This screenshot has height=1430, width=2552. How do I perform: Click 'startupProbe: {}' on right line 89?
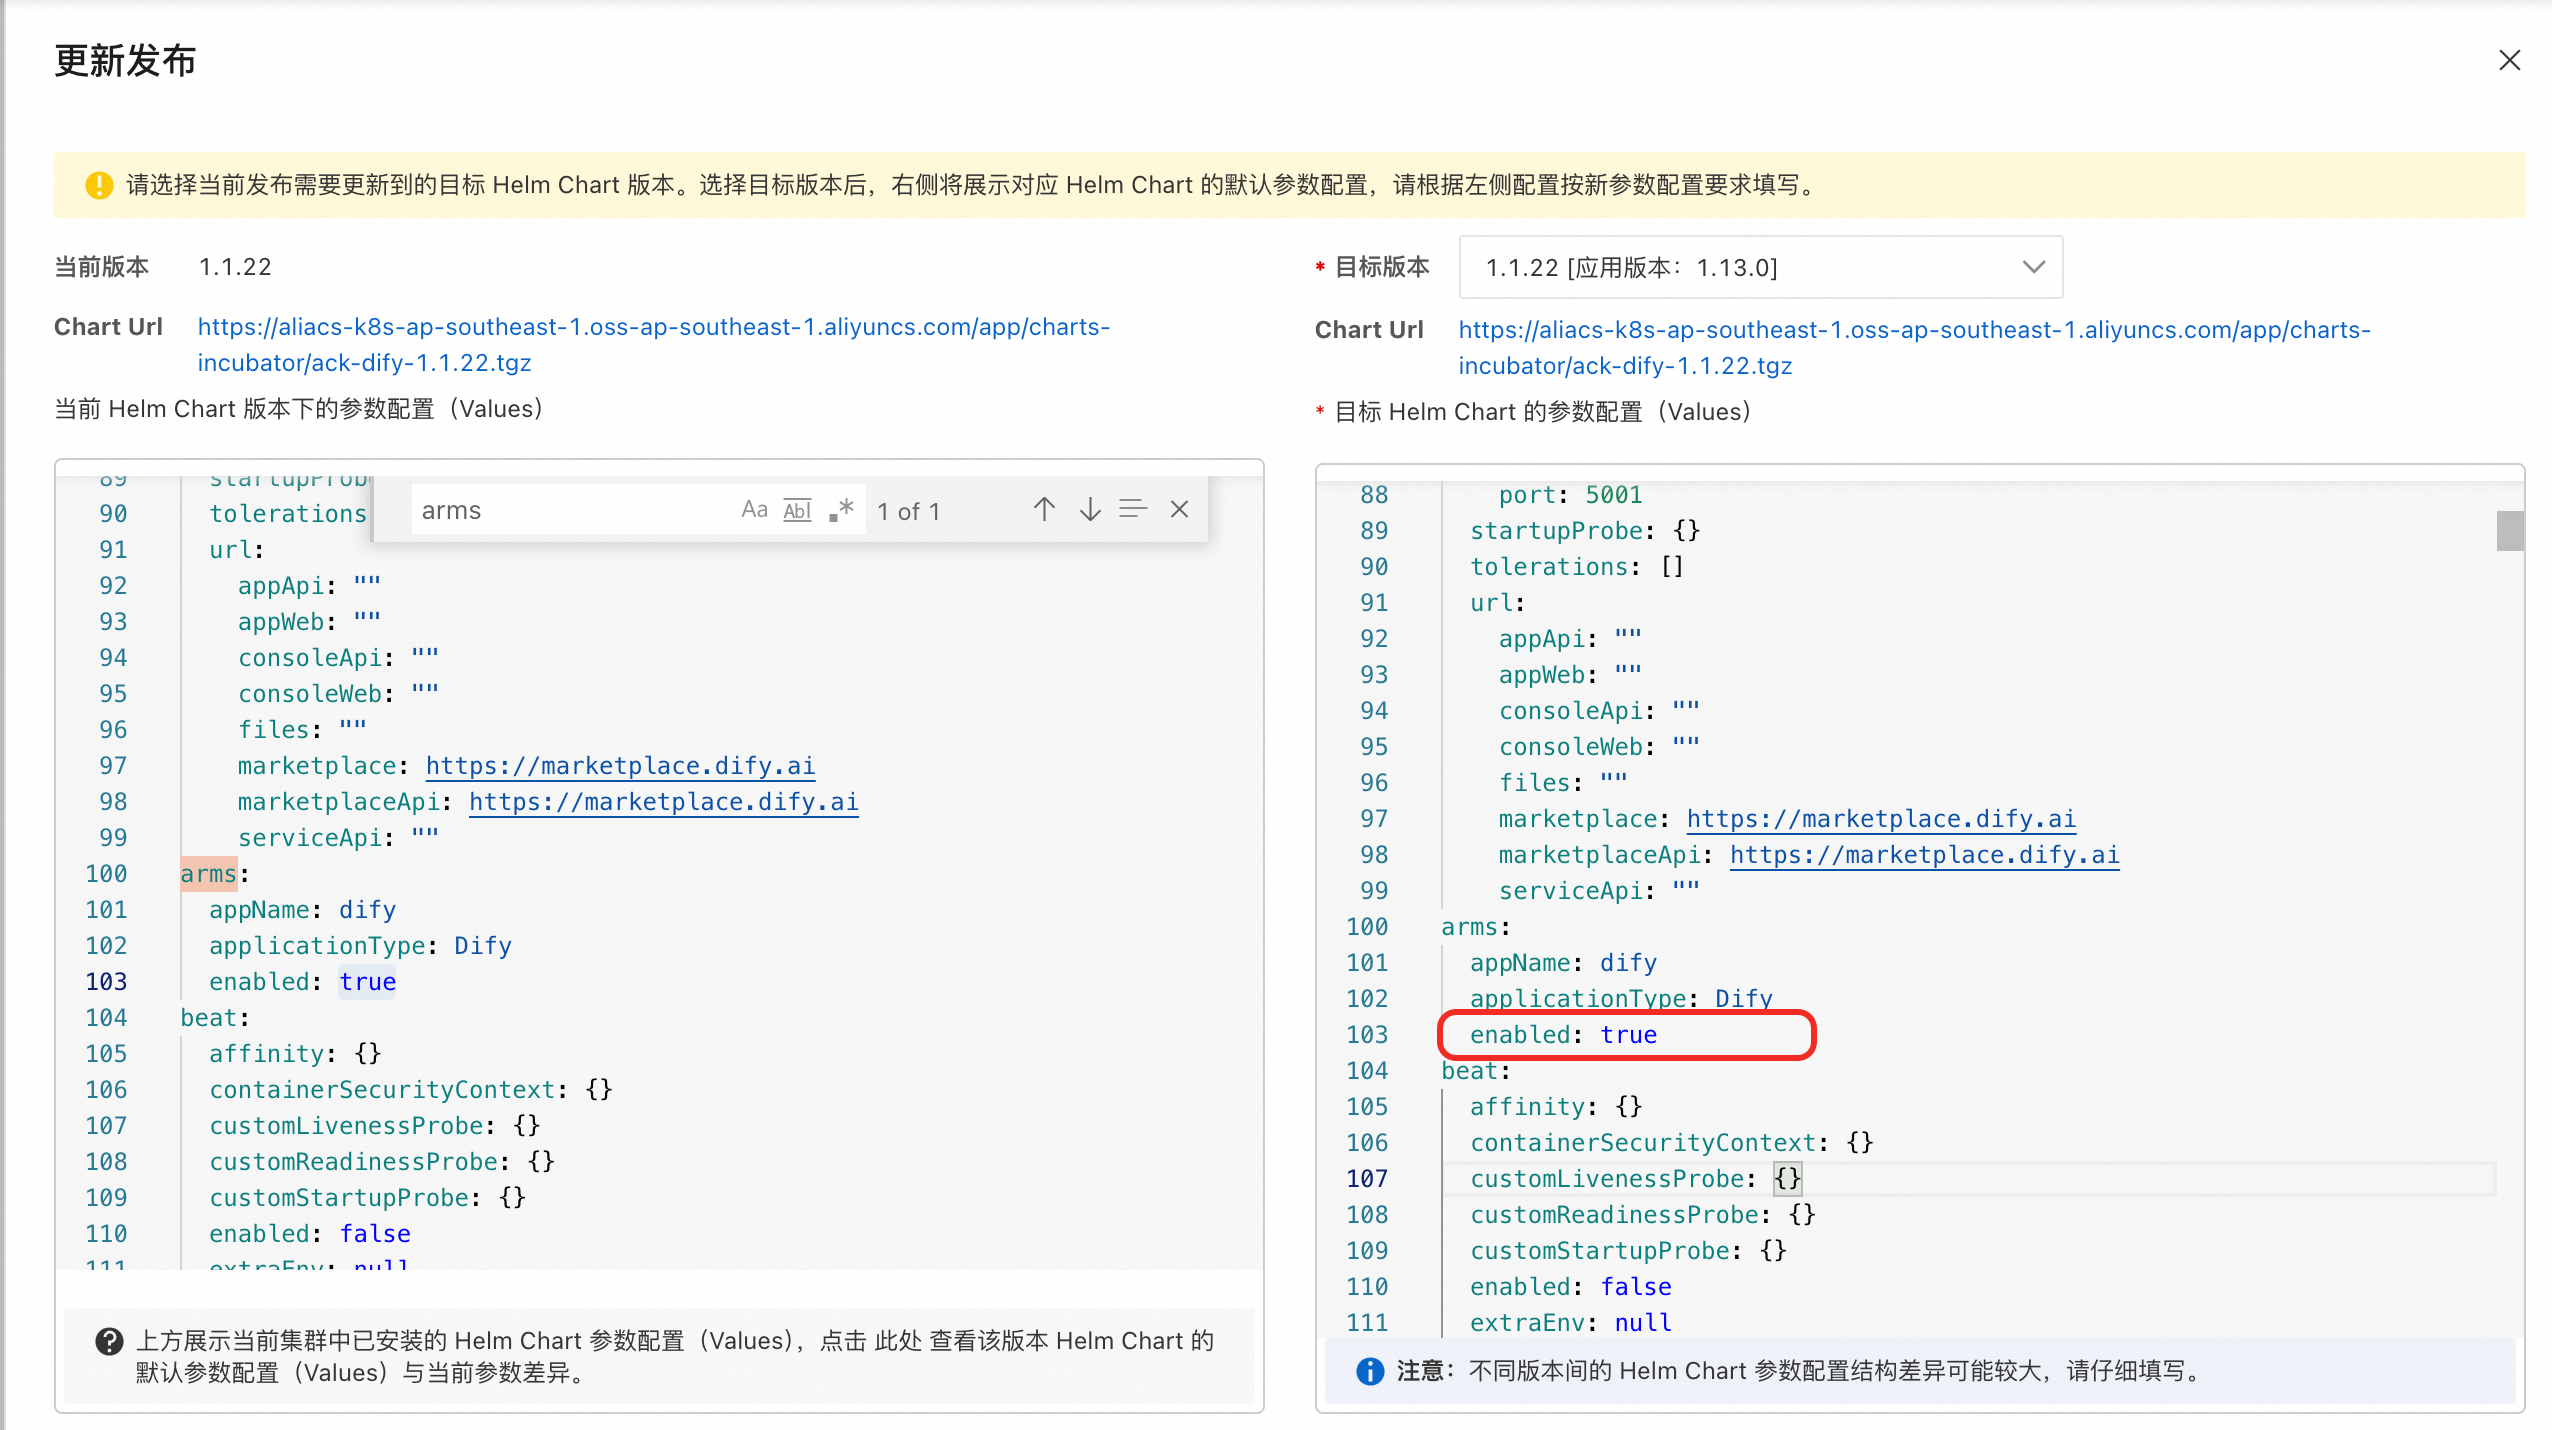pos(1585,531)
